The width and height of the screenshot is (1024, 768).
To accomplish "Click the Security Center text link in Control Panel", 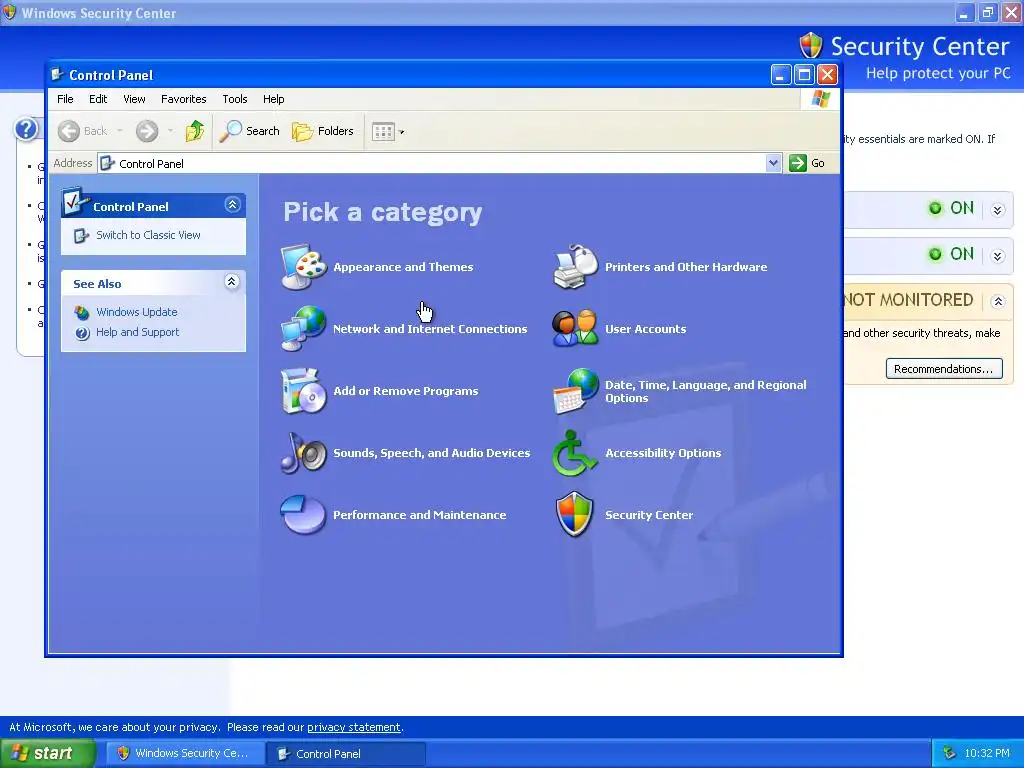I will click(x=648, y=515).
